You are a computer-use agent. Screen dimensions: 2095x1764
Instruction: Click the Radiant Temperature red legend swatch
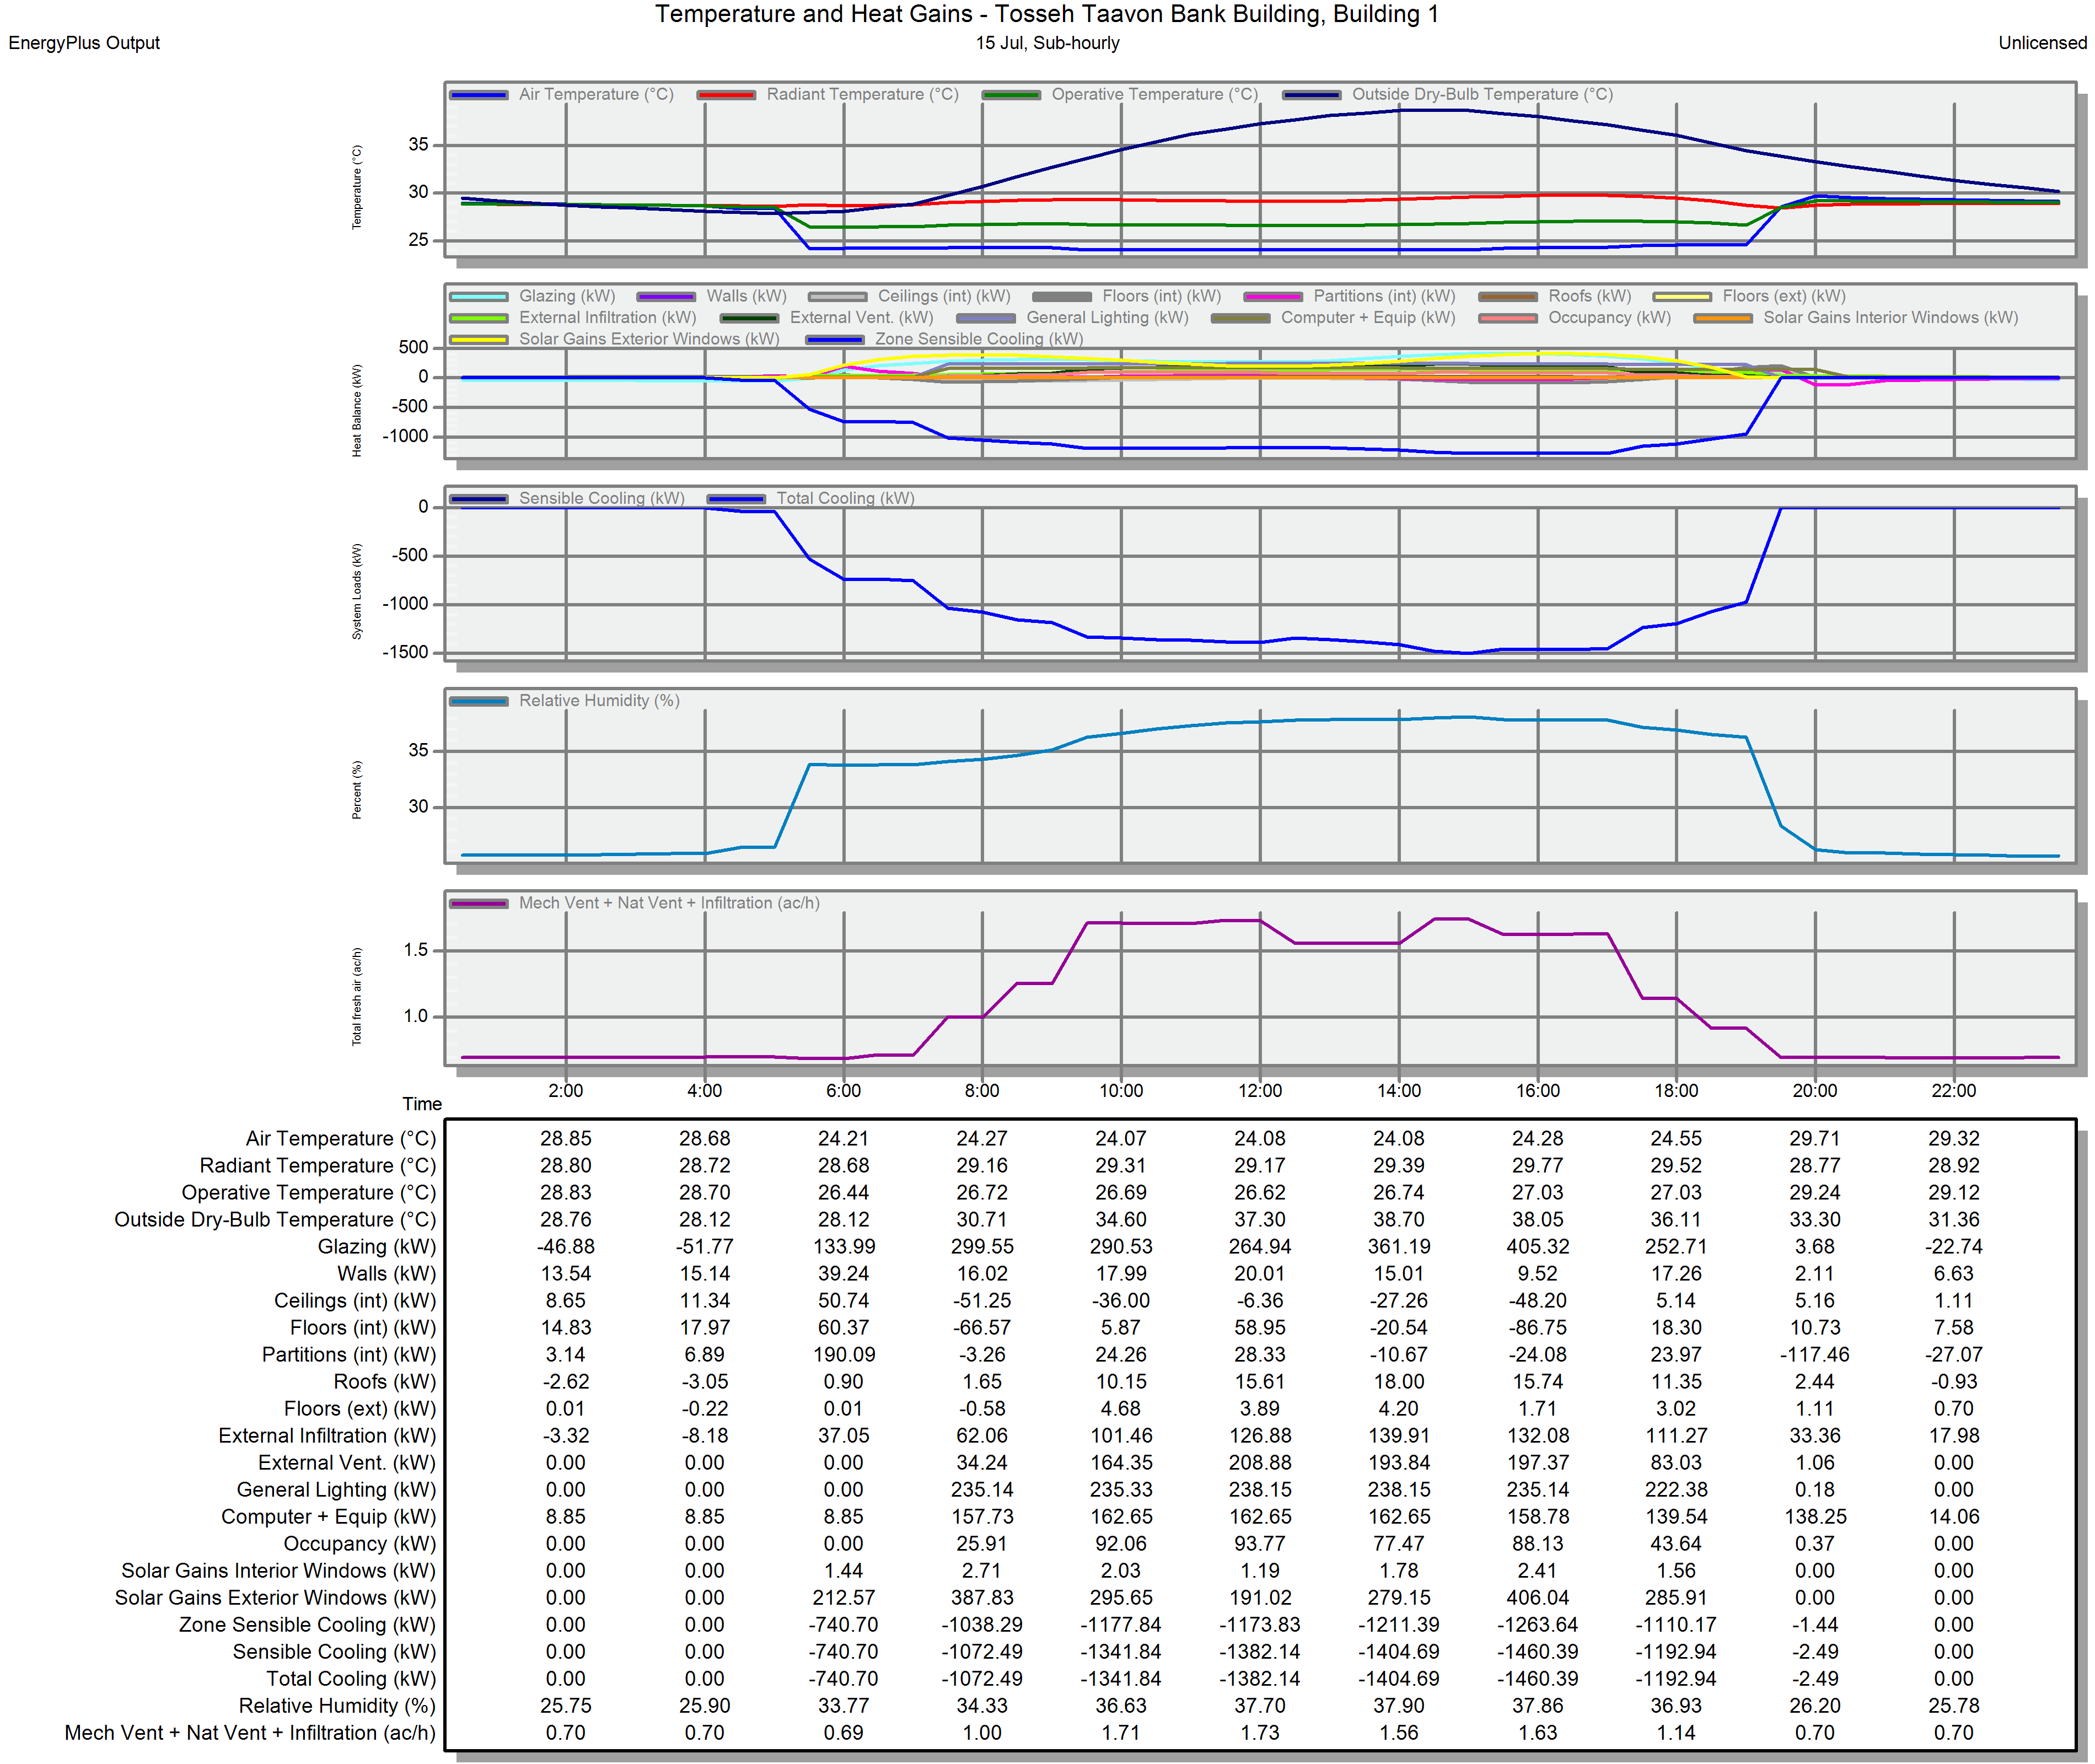[x=726, y=95]
